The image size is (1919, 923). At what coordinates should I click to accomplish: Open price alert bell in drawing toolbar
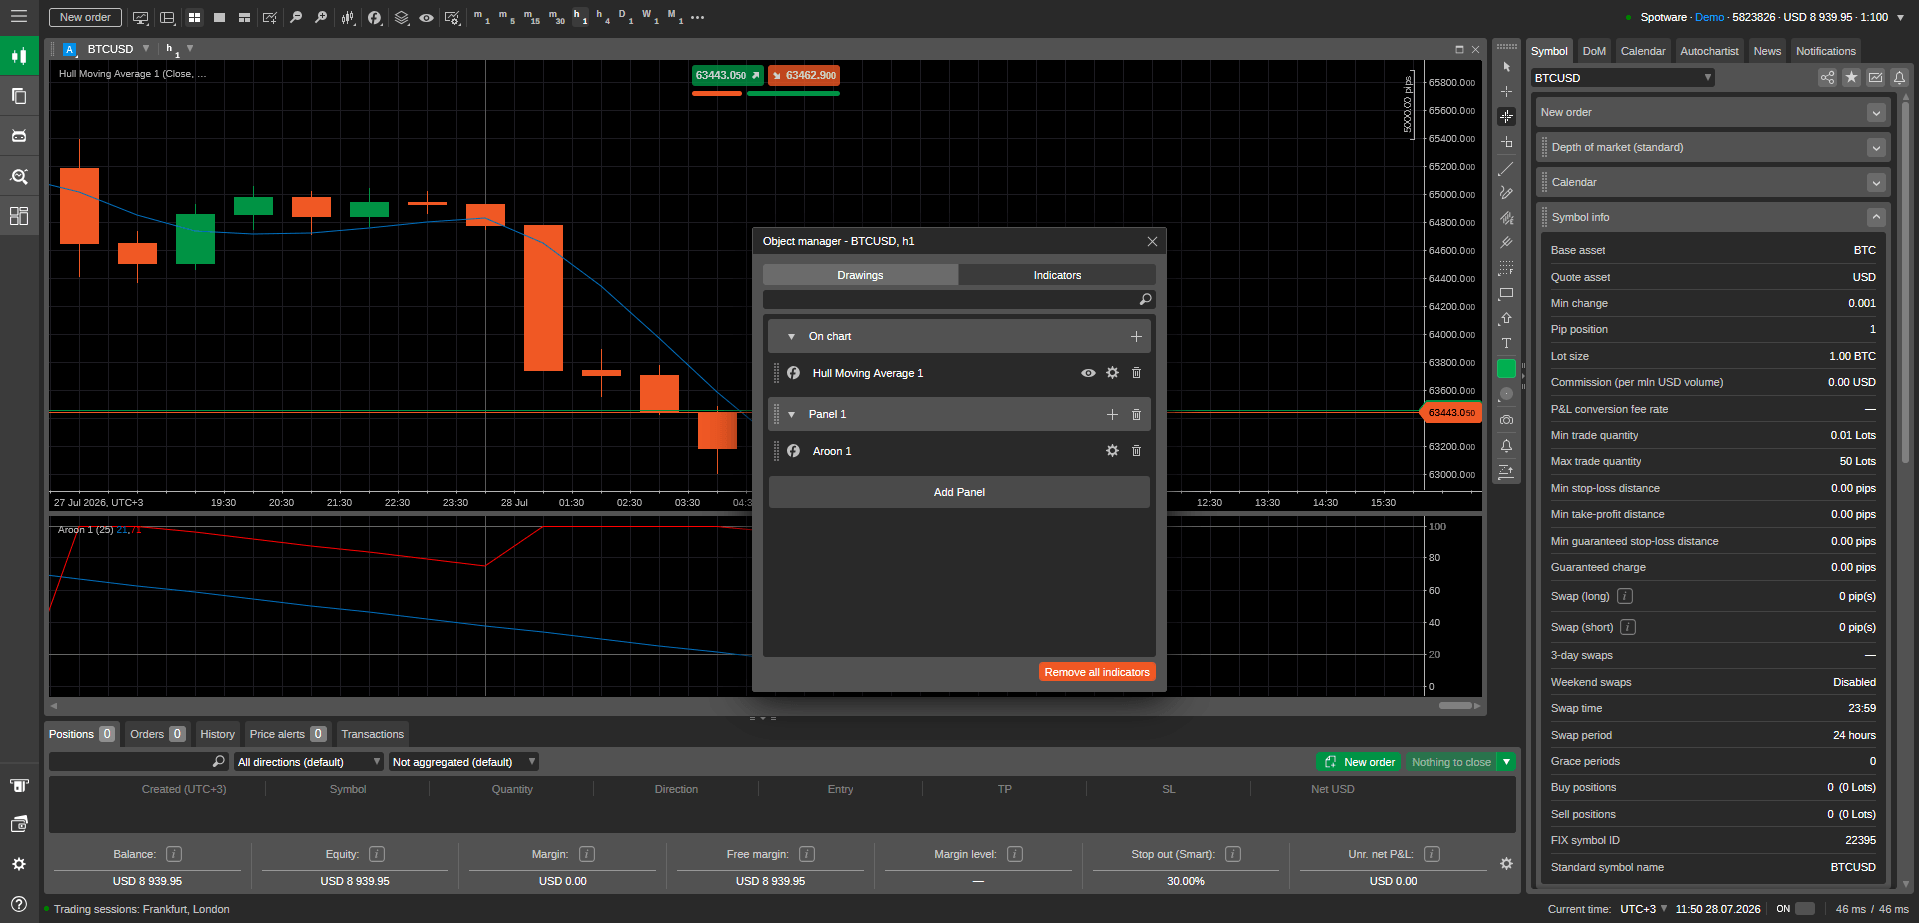tap(1506, 446)
